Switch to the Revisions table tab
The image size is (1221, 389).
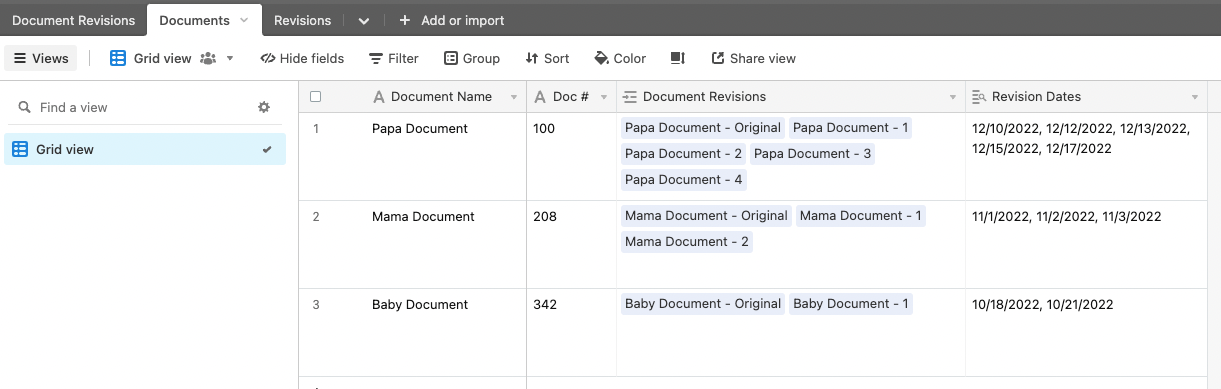pyautogui.click(x=302, y=20)
